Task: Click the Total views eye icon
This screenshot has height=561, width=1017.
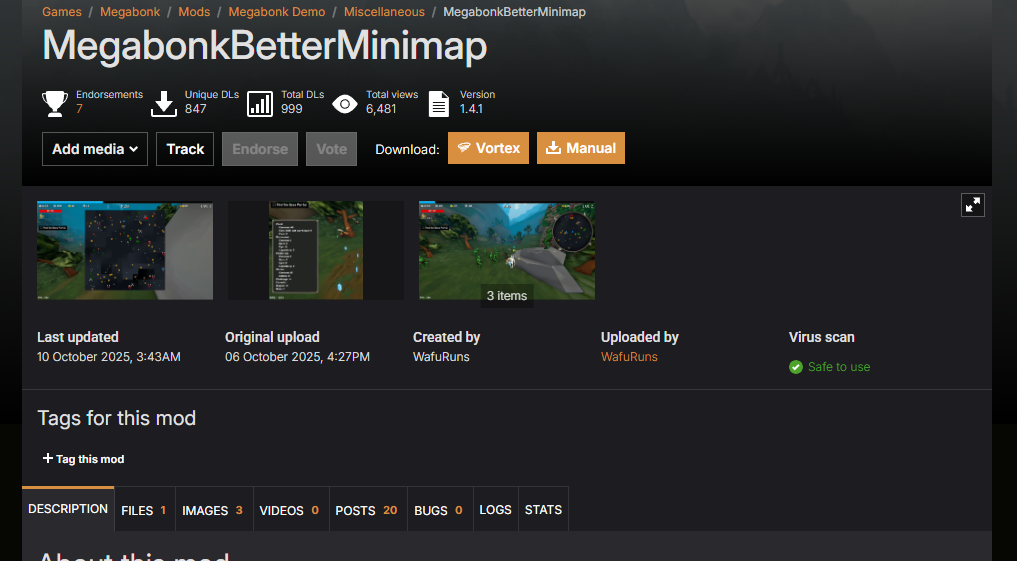Action: [x=344, y=104]
